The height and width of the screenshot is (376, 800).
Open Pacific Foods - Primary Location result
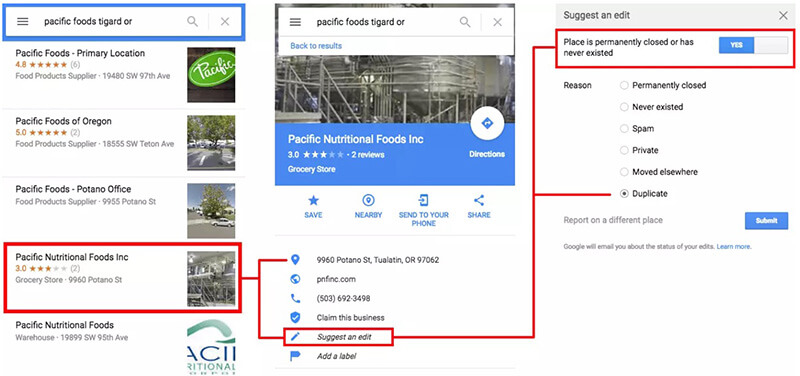[124, 74]
